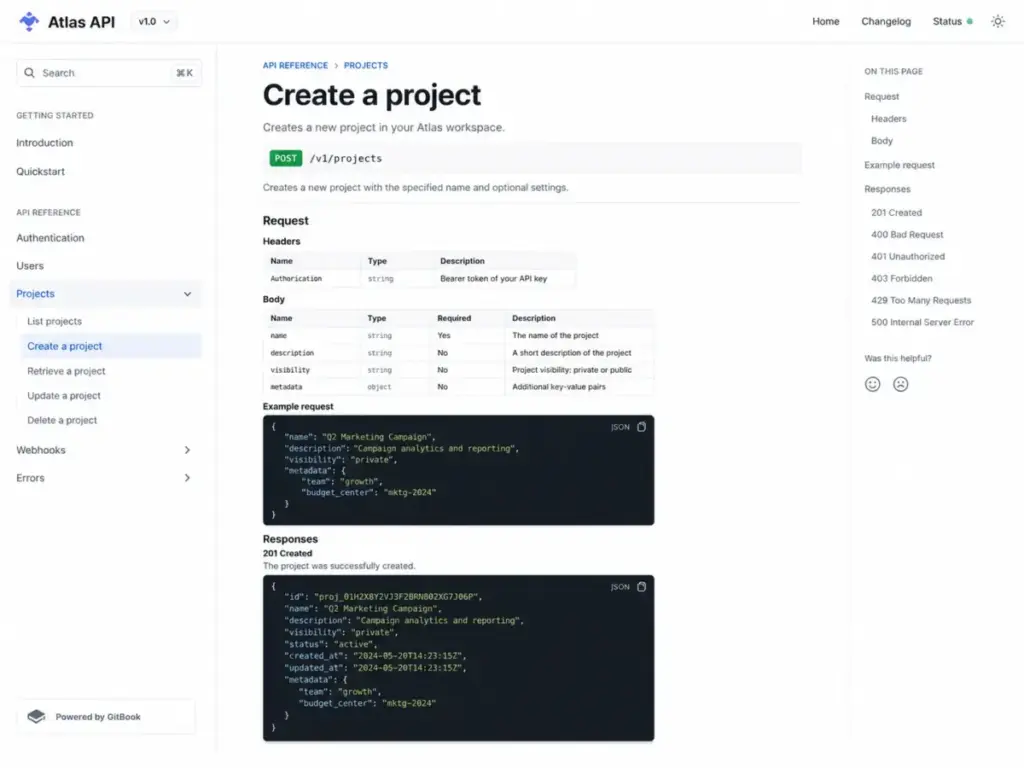Open List projects page

[54, 321]
